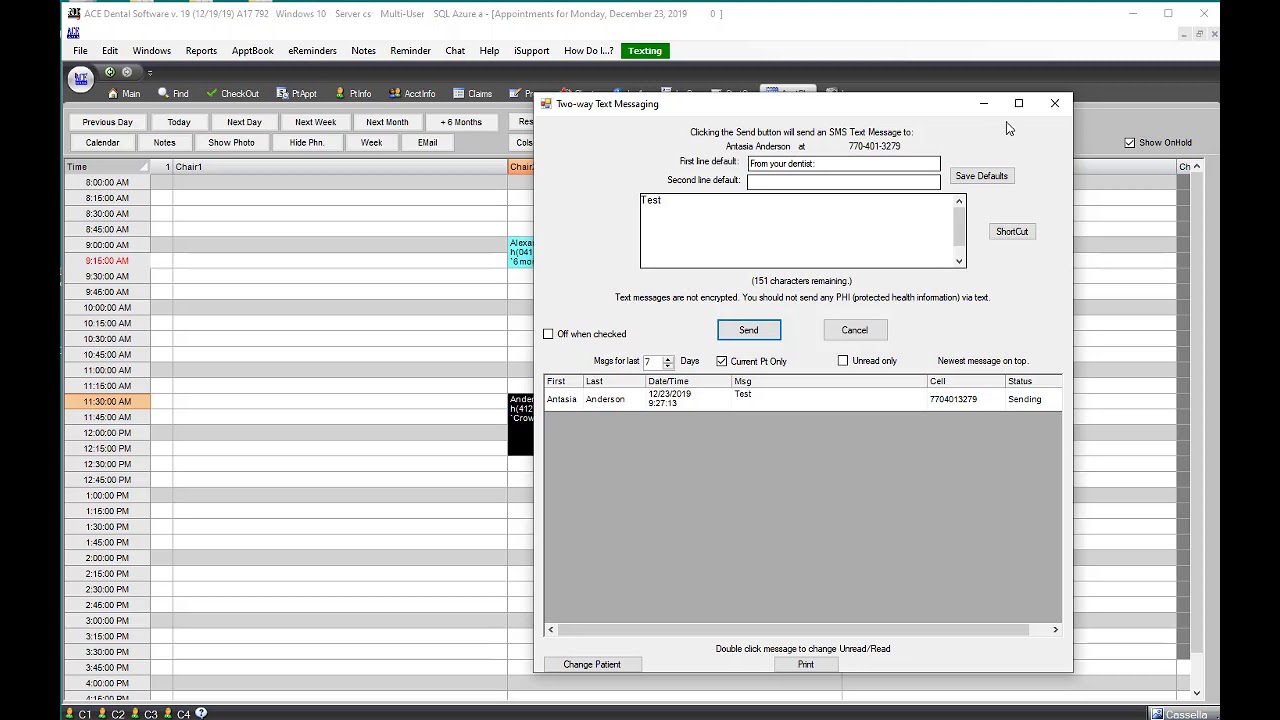Select the Antasia Anderson message row

tap(803, 399)
